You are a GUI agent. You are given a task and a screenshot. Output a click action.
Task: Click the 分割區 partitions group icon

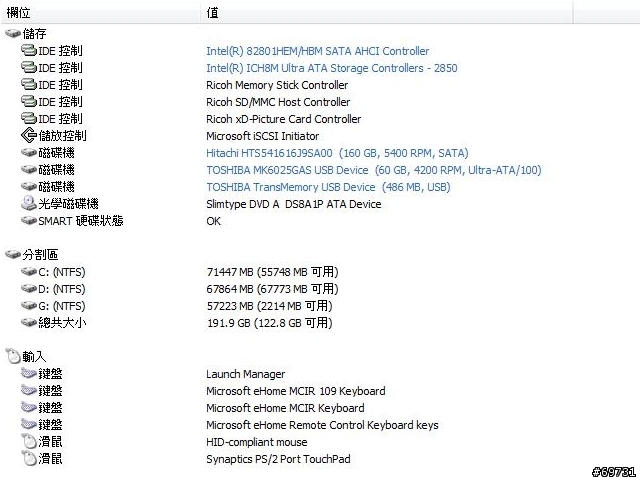[13, 254]
